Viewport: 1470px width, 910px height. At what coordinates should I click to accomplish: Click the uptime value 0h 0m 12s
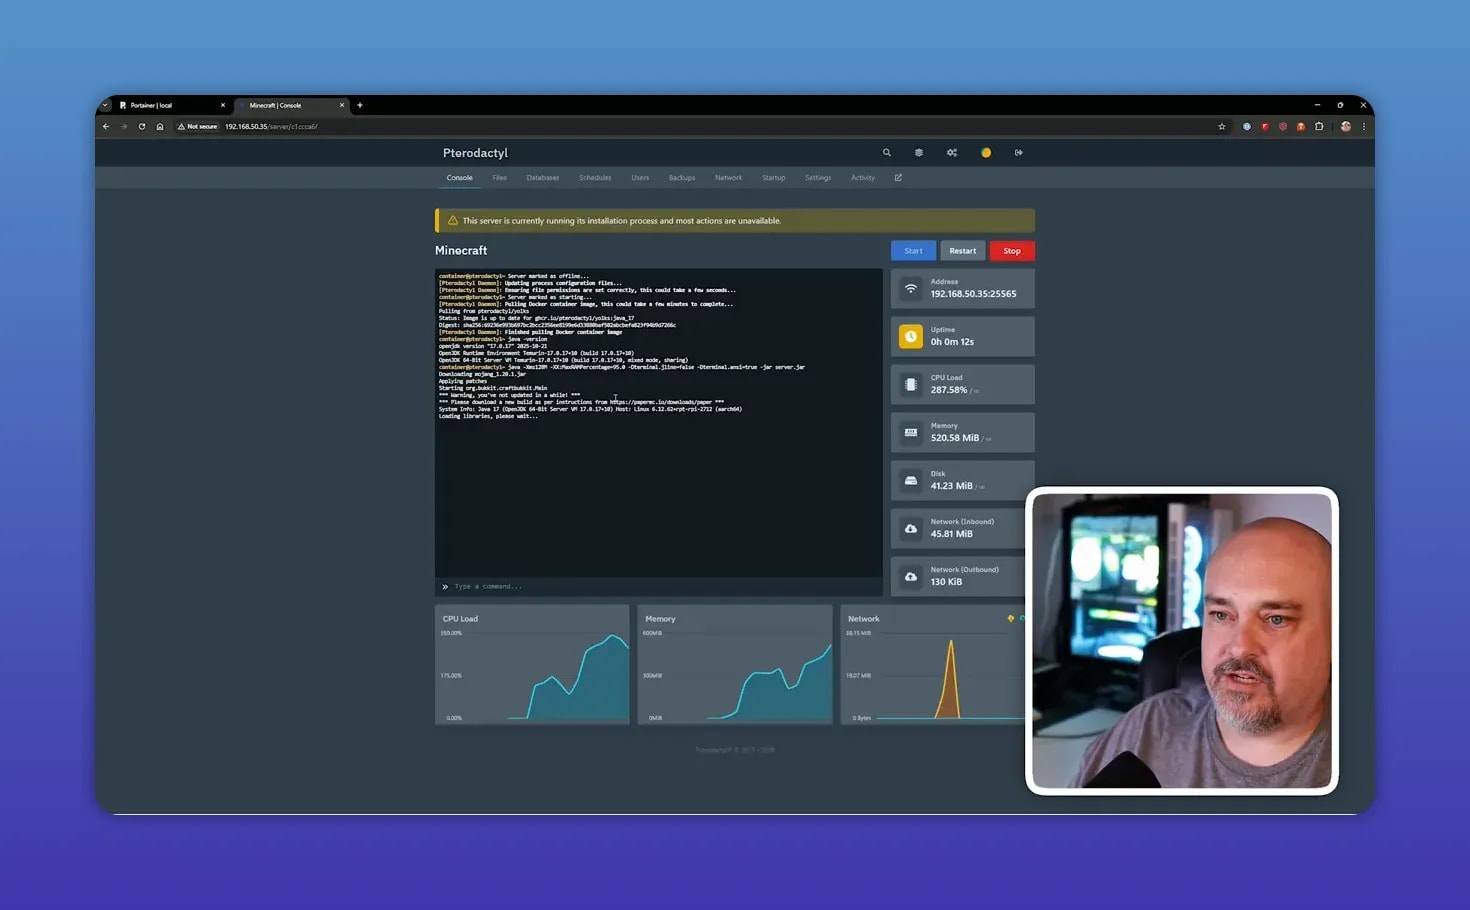point(952,342)
